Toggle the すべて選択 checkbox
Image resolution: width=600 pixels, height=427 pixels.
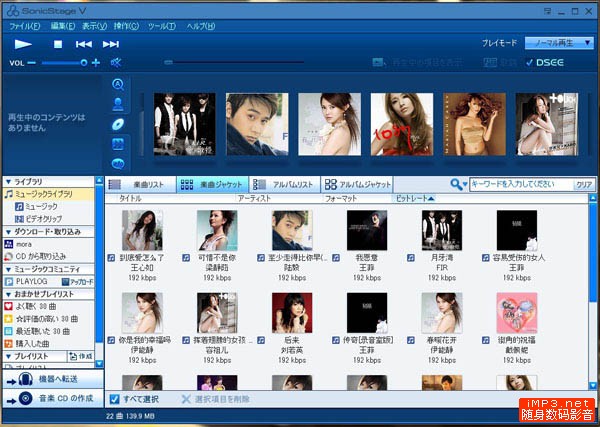114,399
